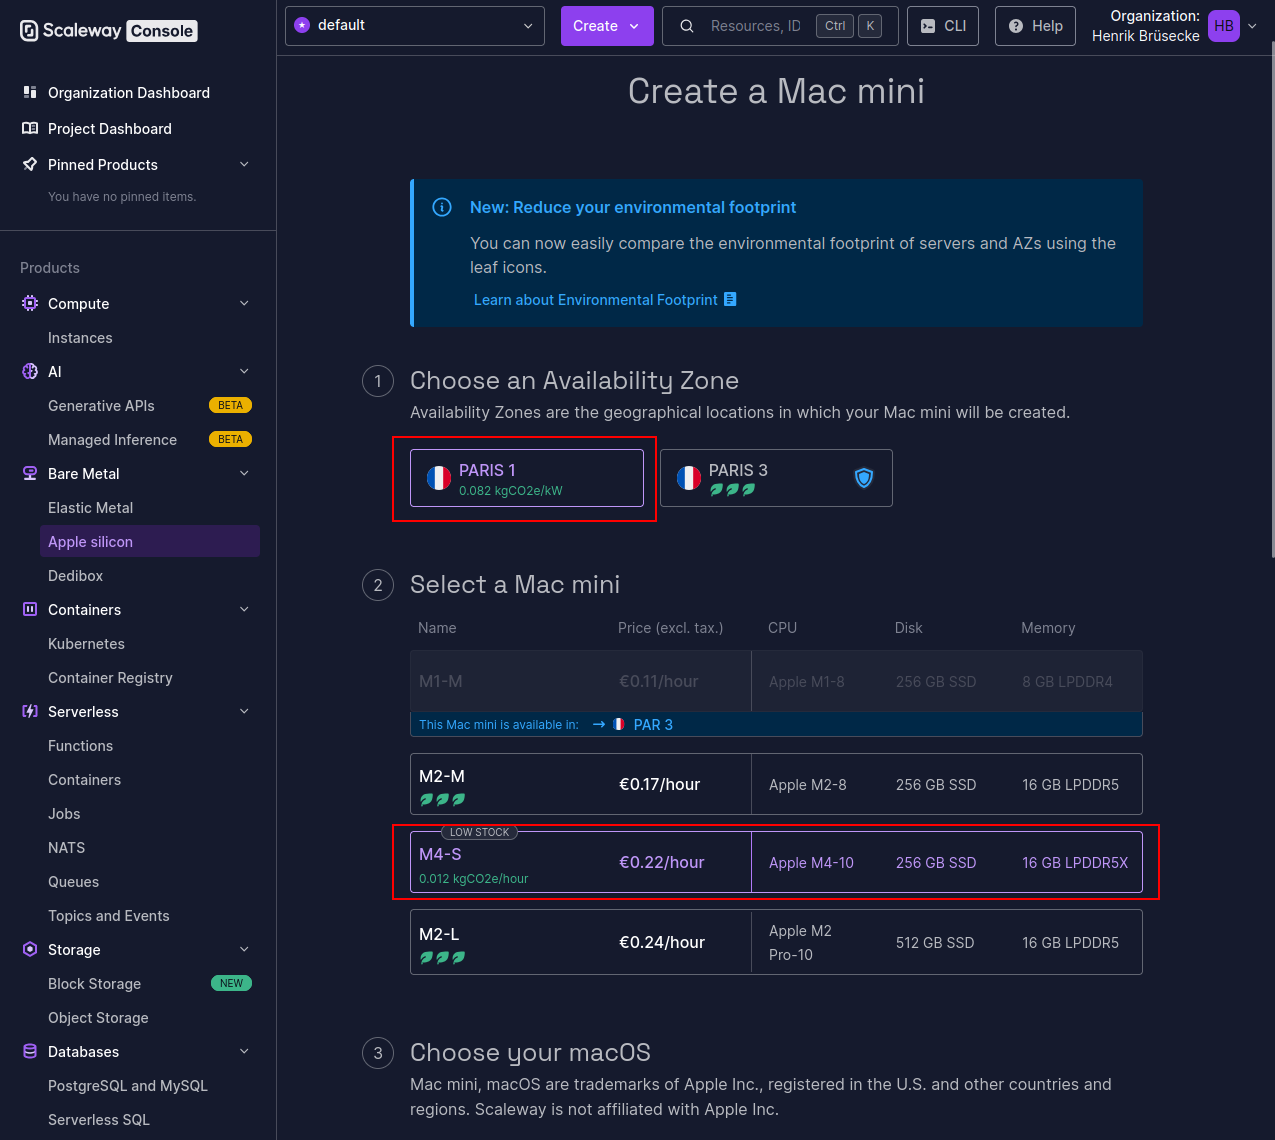Choose the M4-S Mac mini offer

click(776, 862)
